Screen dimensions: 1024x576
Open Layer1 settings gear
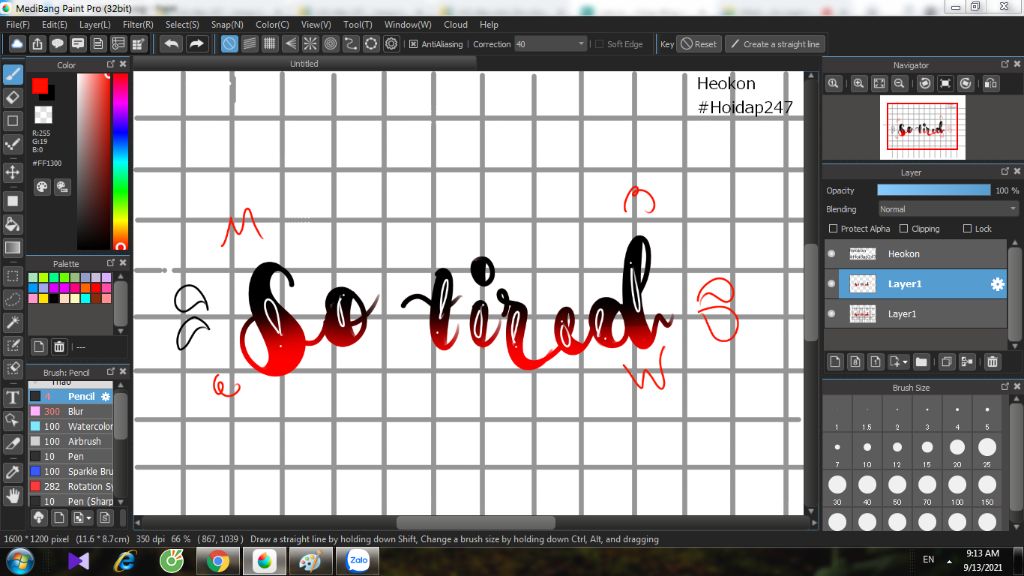click(x=997, y=284)
